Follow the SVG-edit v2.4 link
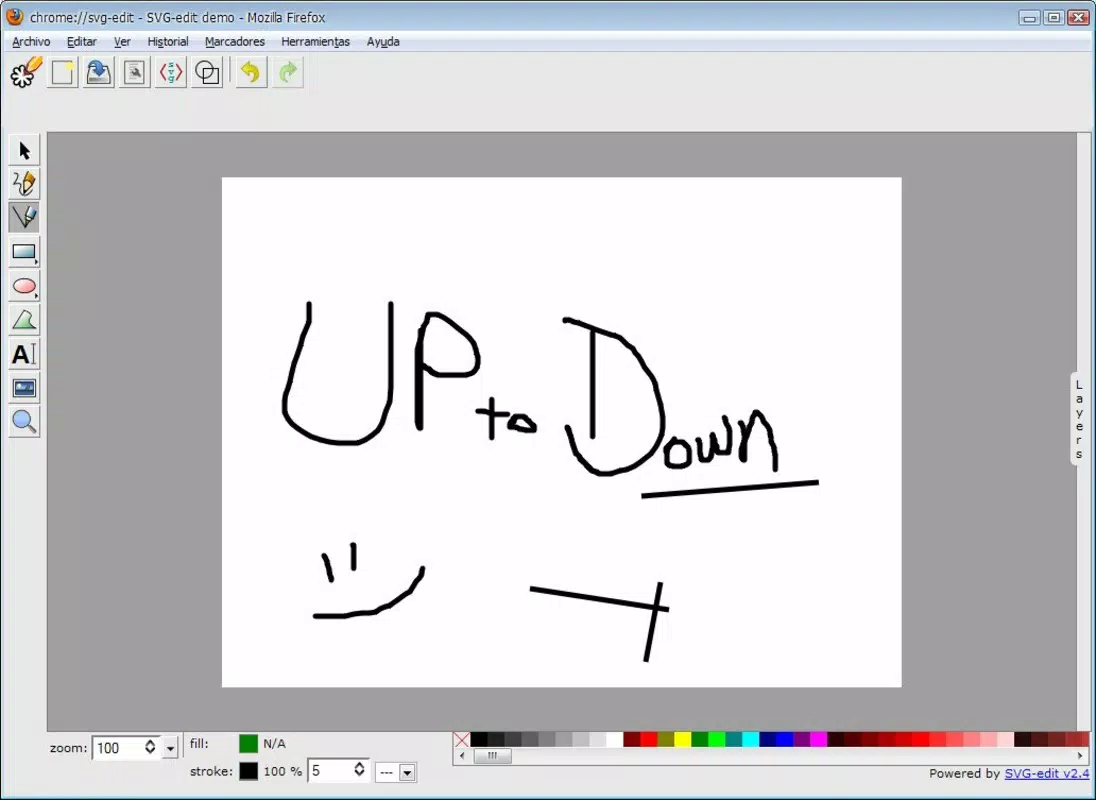The width and height of the screenshot is (1096, 800). (x=1046, y=773)
